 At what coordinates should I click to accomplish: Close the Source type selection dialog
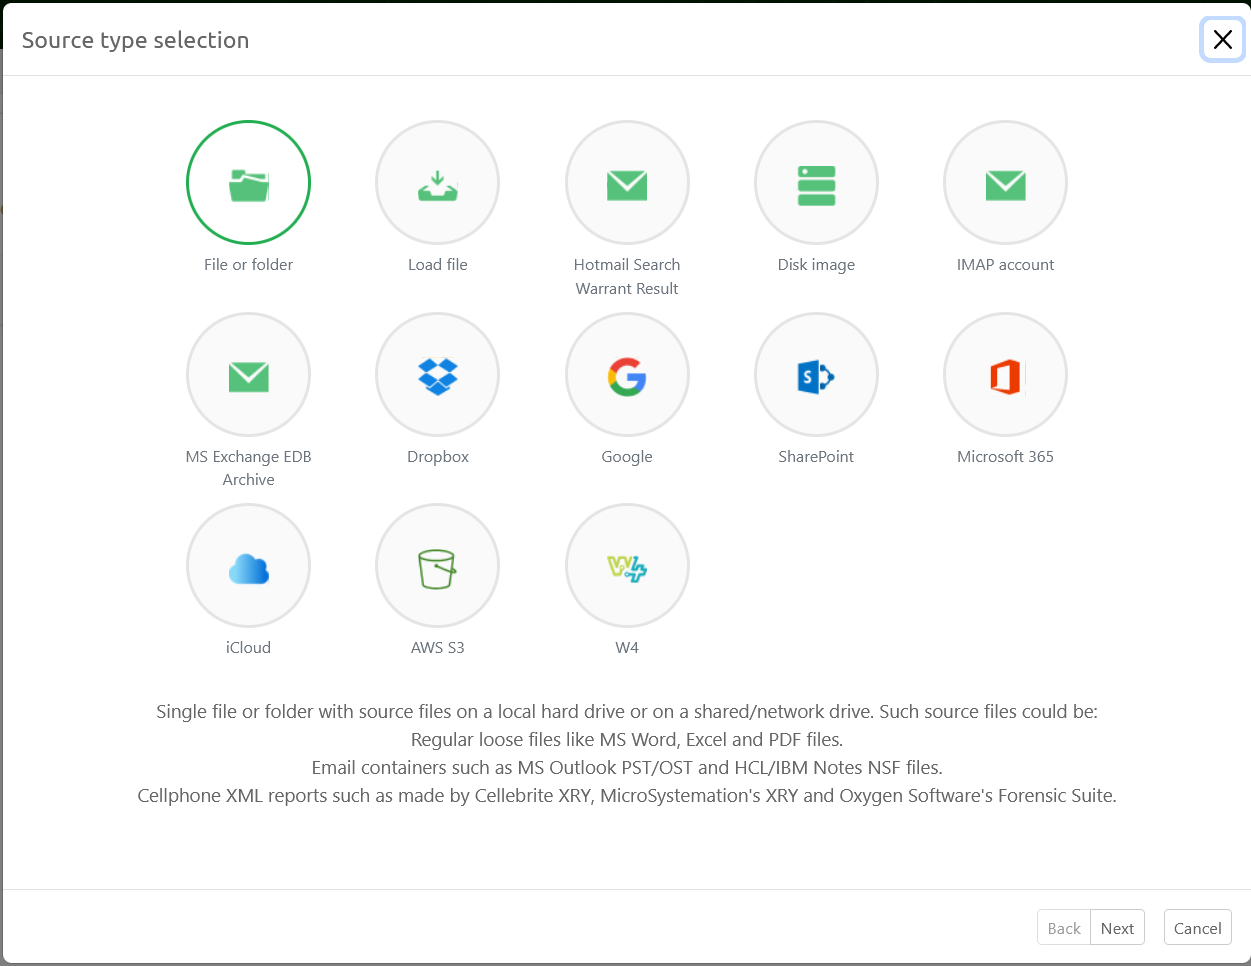pos(1222,40)
